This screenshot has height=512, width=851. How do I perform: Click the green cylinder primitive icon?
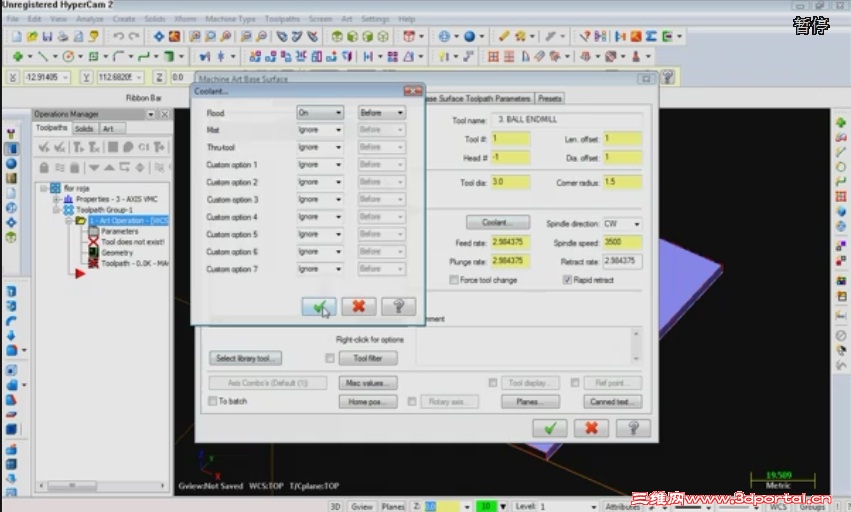click(x=169, y=56)
